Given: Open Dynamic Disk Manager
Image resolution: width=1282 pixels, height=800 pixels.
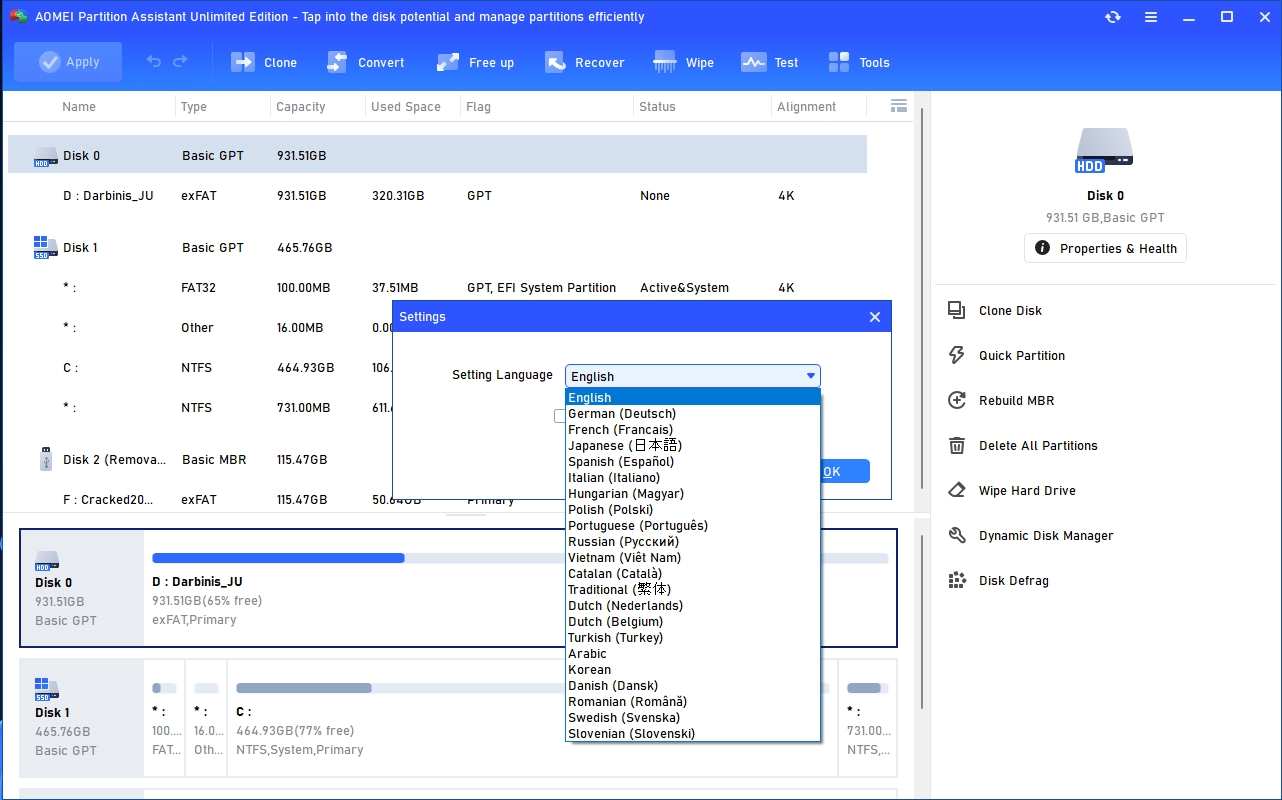Looking at the screenshot, I should click(1046, 536).
